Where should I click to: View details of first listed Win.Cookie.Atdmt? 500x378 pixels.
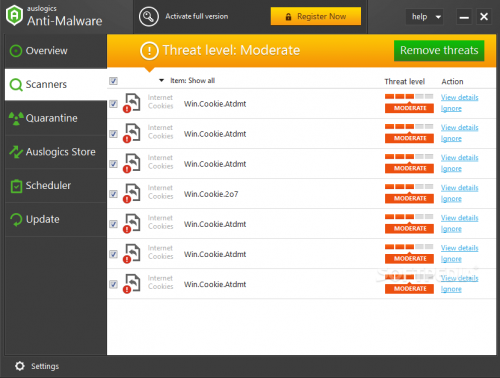click(459, 97)
